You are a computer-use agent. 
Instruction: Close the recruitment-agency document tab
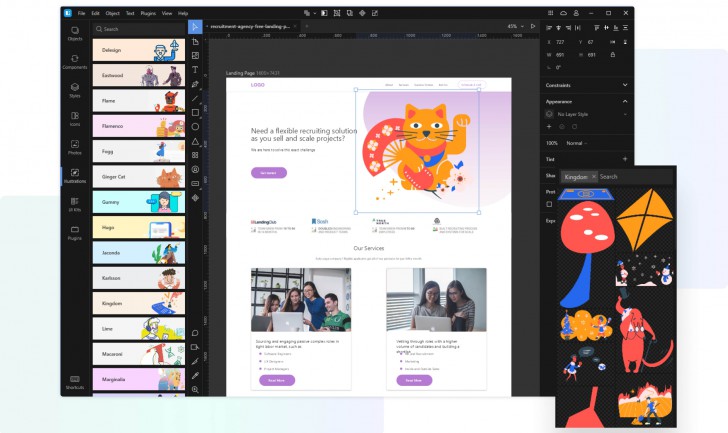[x=295, y=26]
